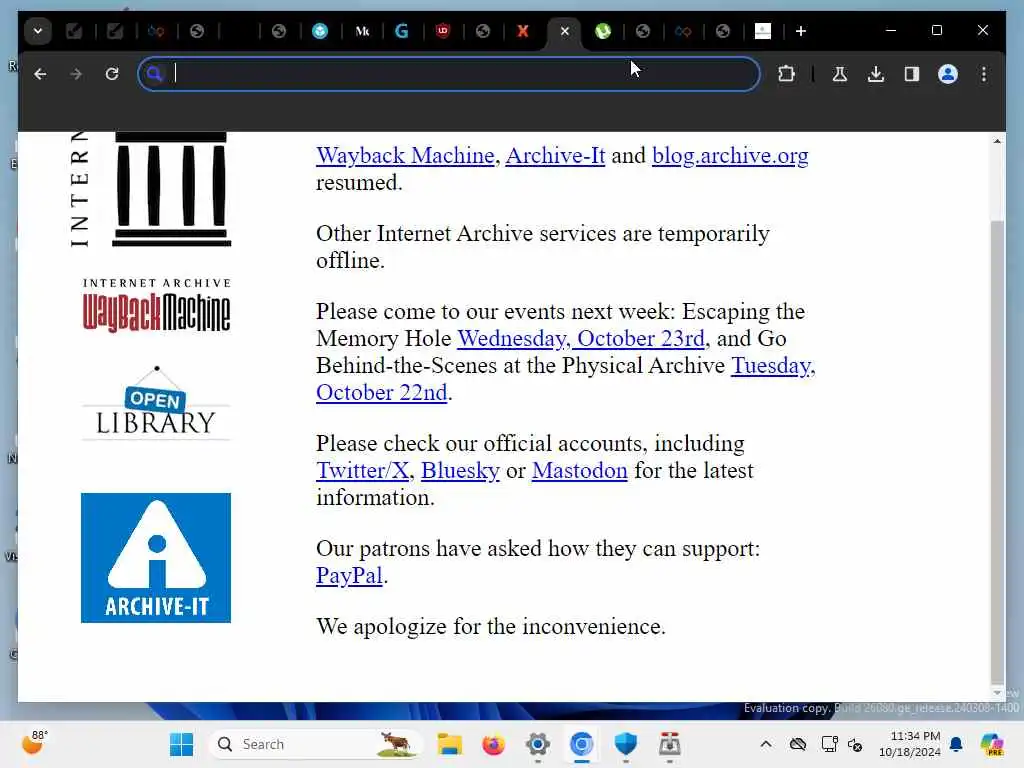Reload the current page

[x=112, y=74]
